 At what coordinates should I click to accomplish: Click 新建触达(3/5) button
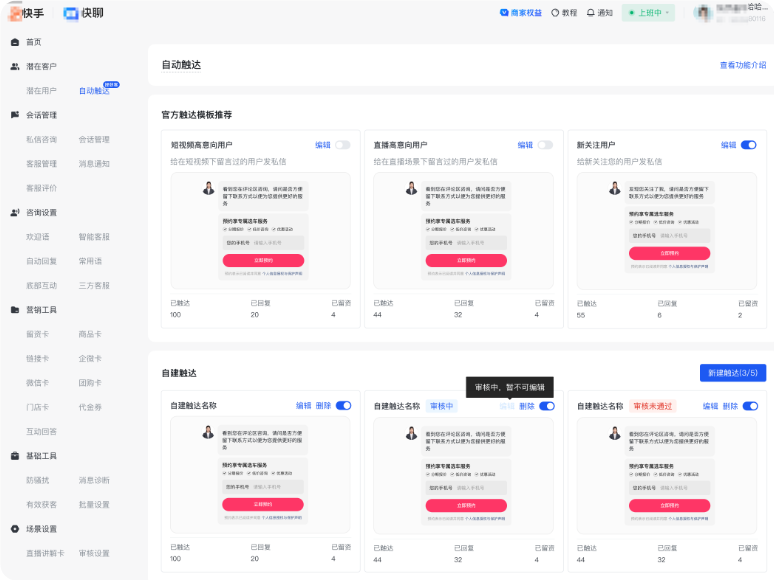point(733,373)
